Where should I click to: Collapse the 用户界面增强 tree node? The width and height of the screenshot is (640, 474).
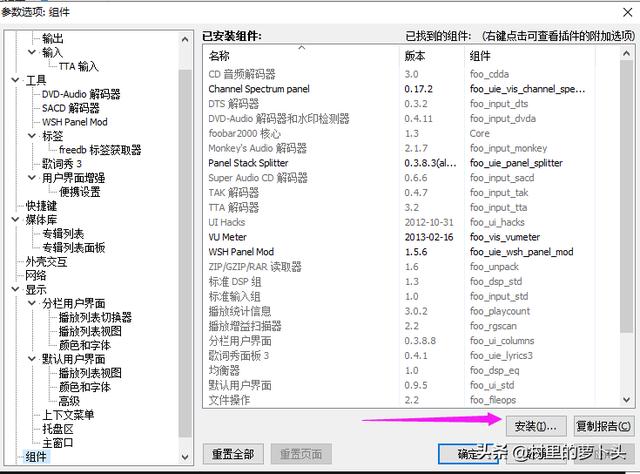point(32,178)
